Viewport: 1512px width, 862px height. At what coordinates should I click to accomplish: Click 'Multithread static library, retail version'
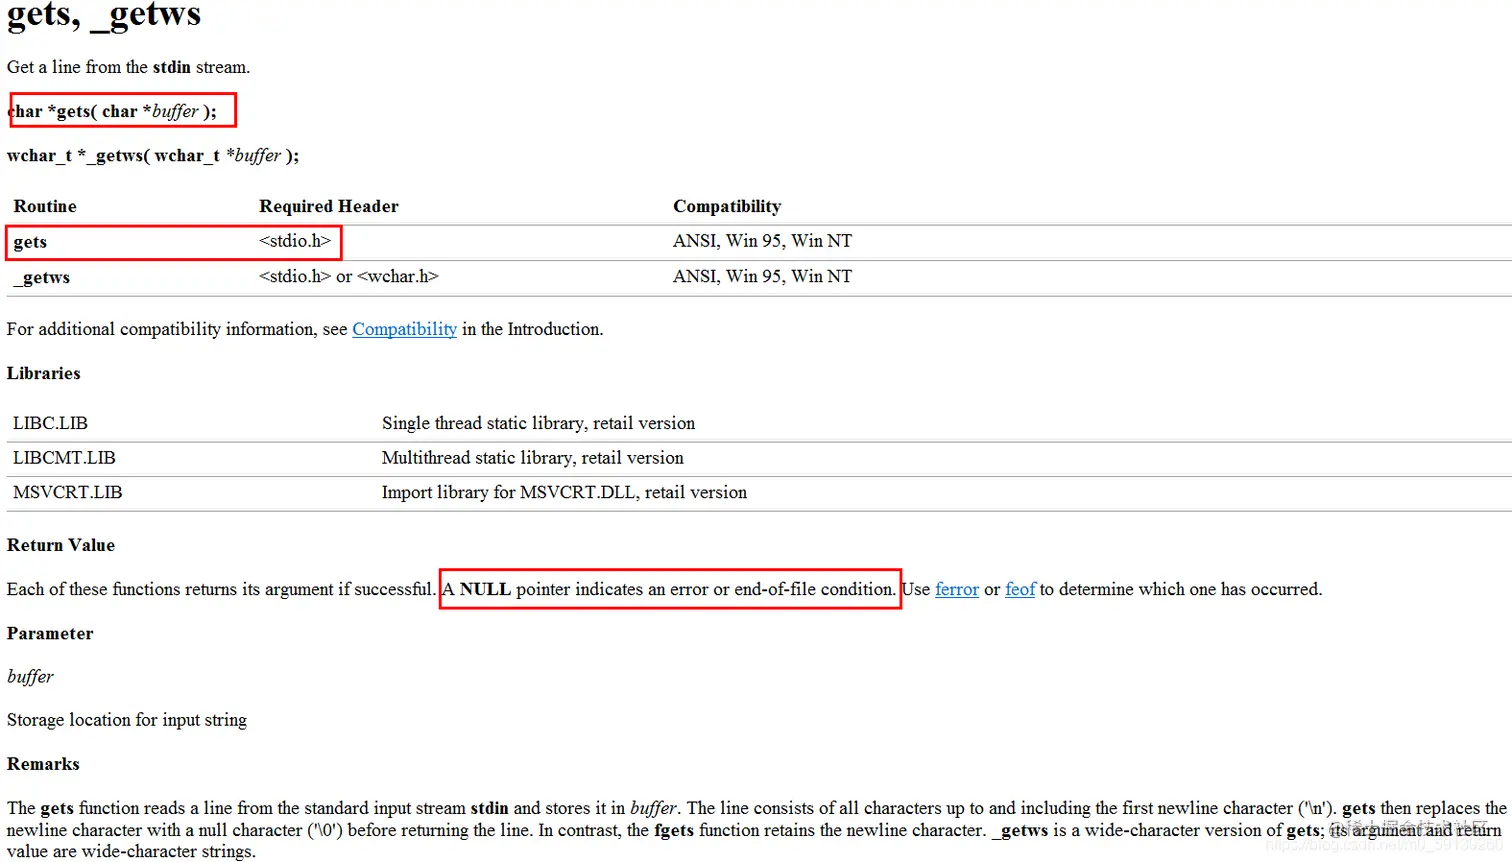pyautogui.click(x=533, y=458)
